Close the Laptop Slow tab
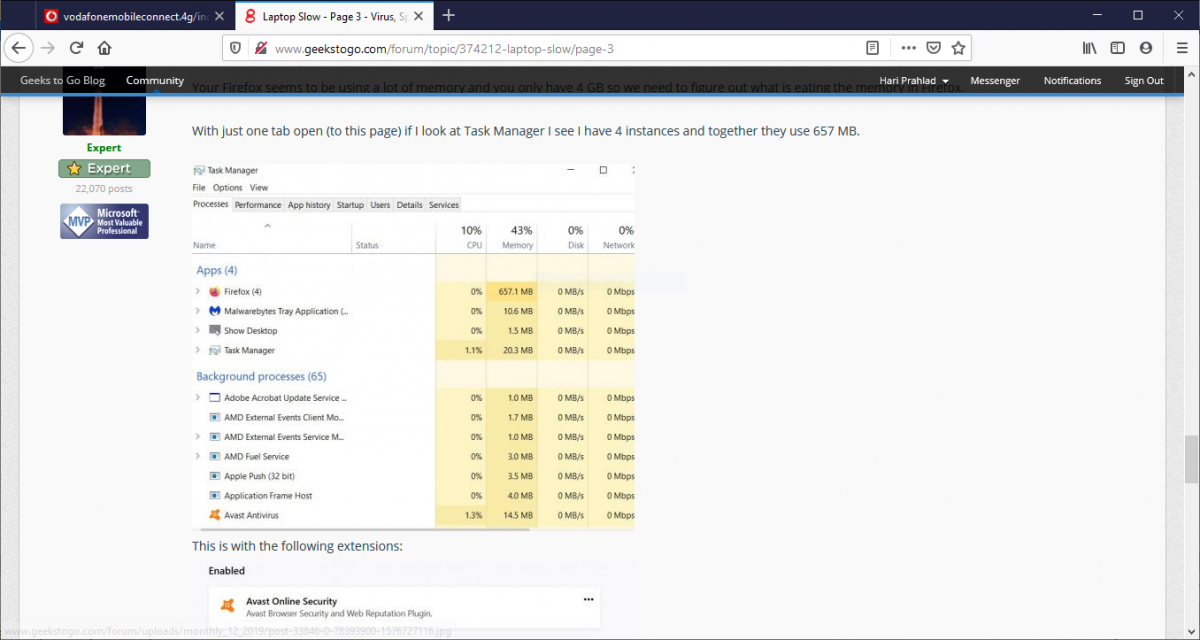The width and height of the screenshot is (1200, 640). coord(419,16)
